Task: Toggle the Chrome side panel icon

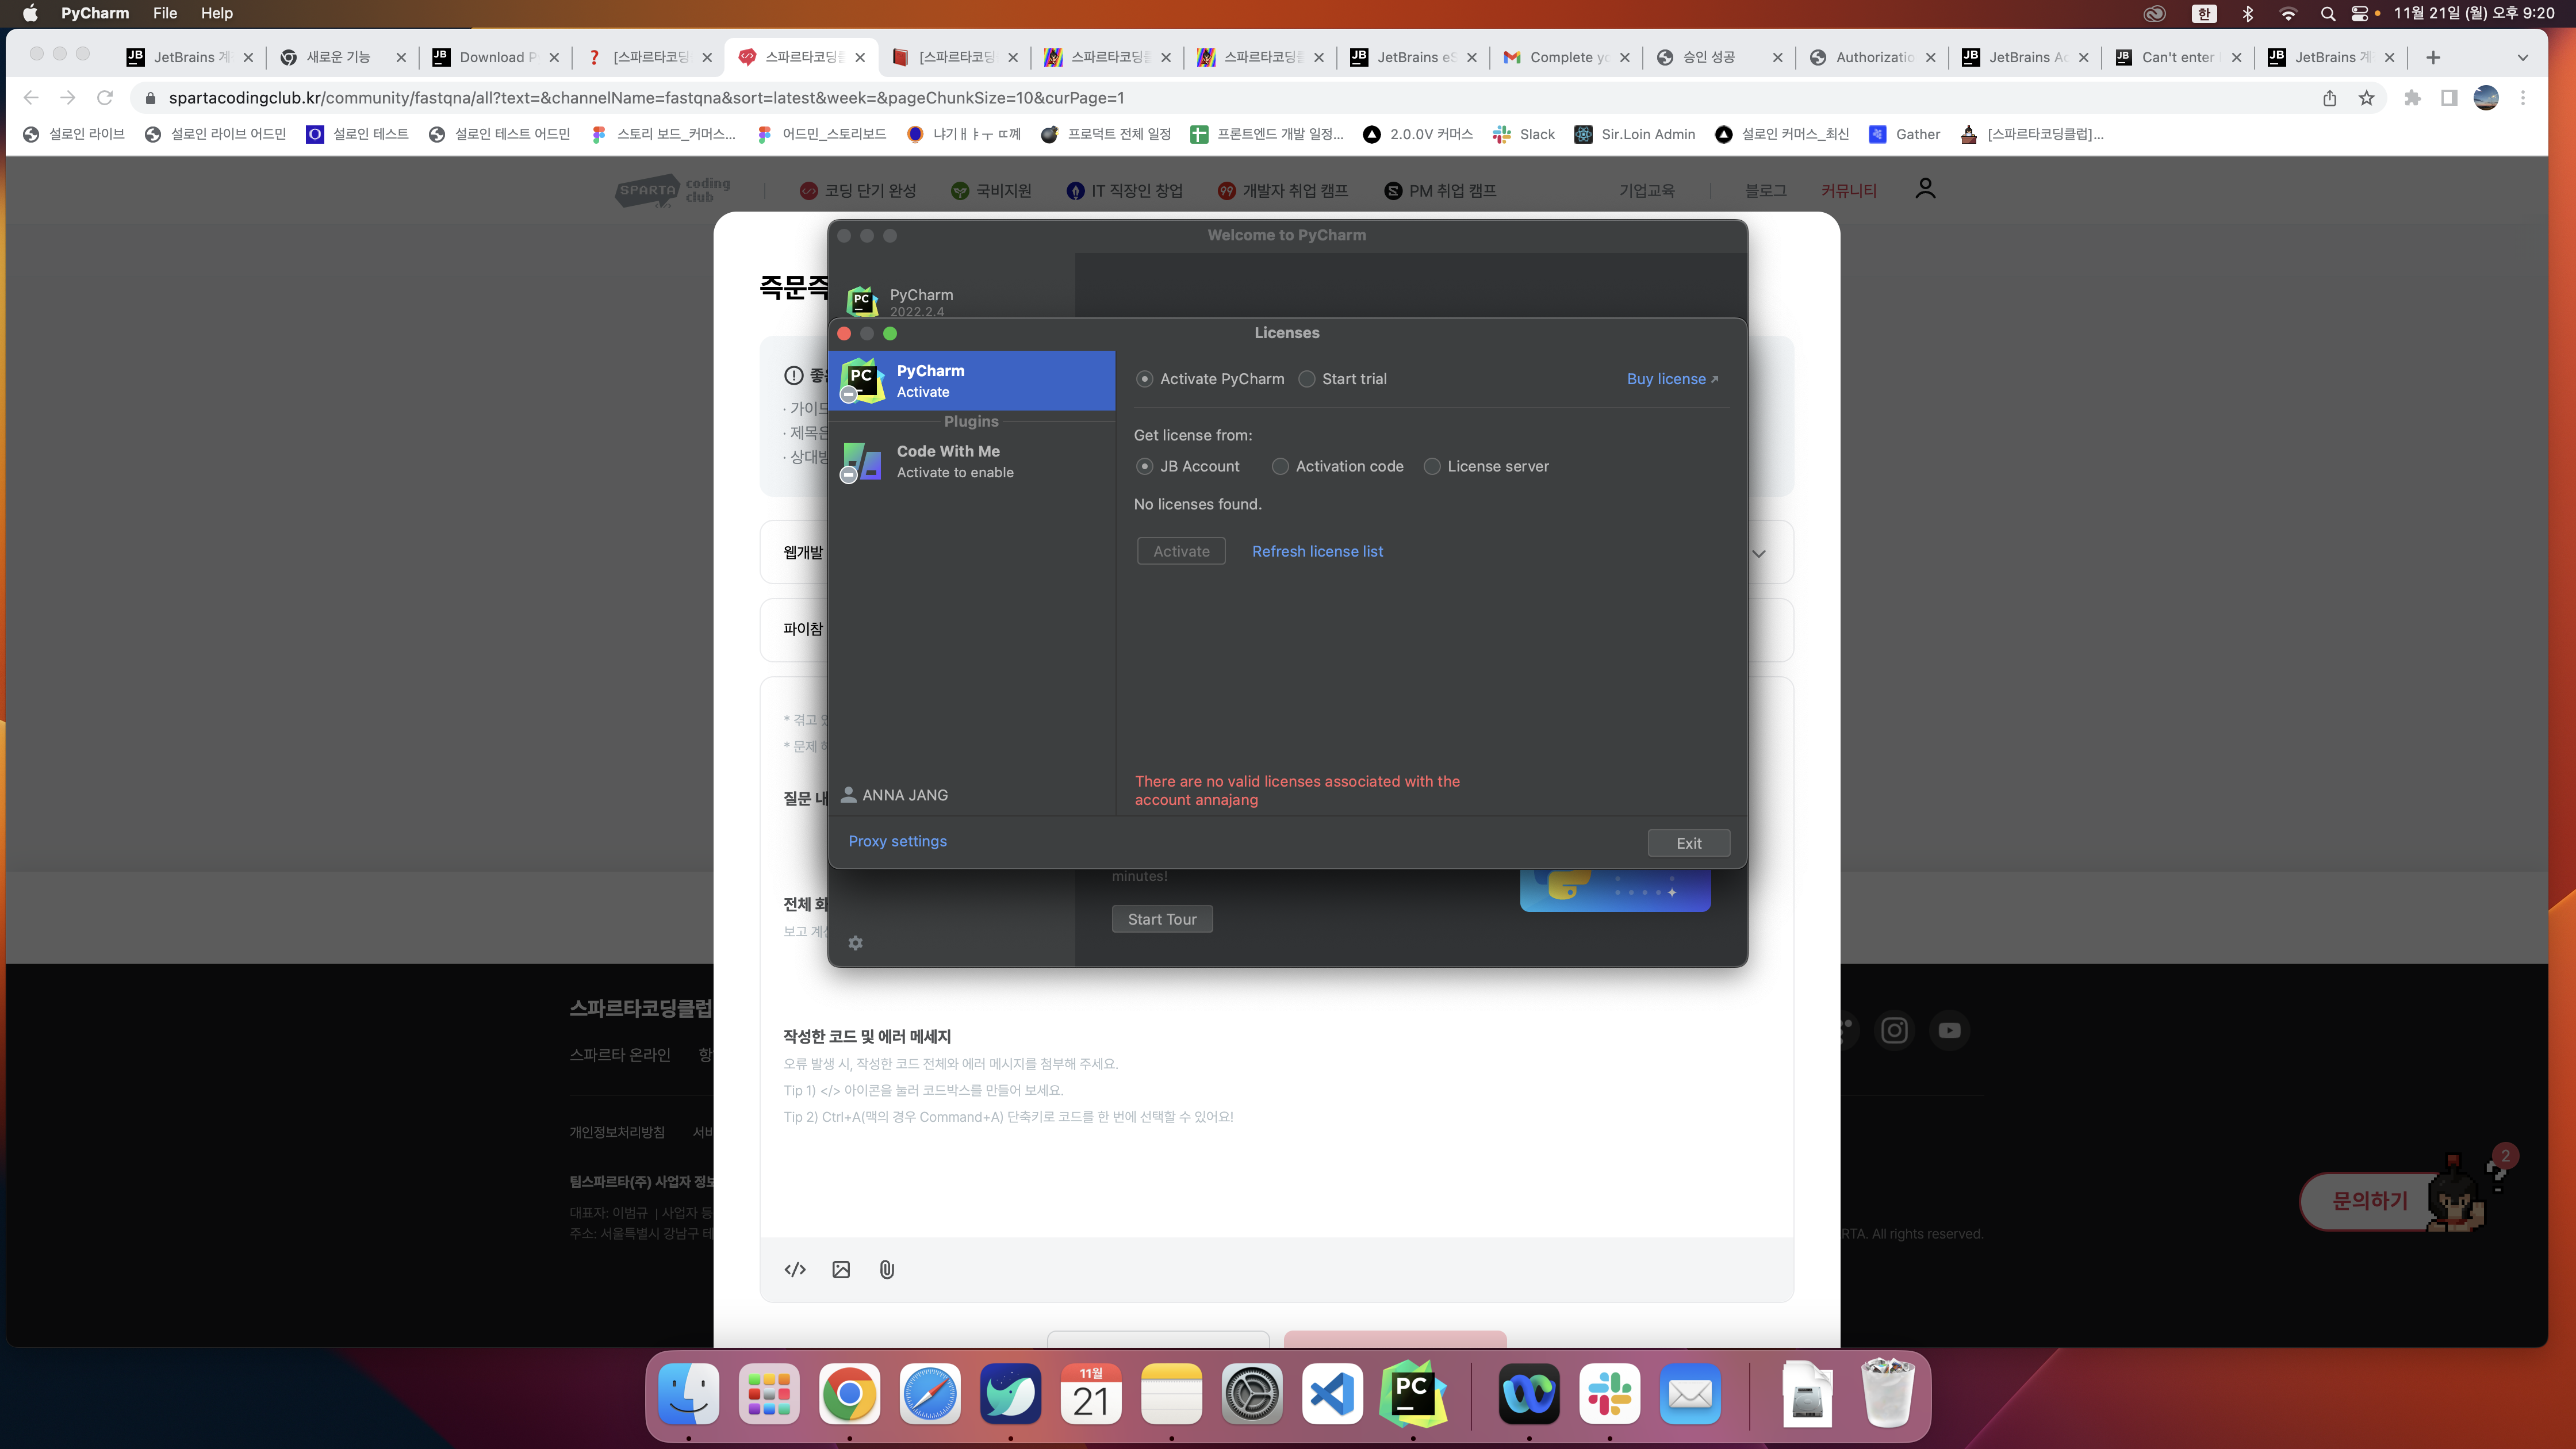Action: 2449,97
